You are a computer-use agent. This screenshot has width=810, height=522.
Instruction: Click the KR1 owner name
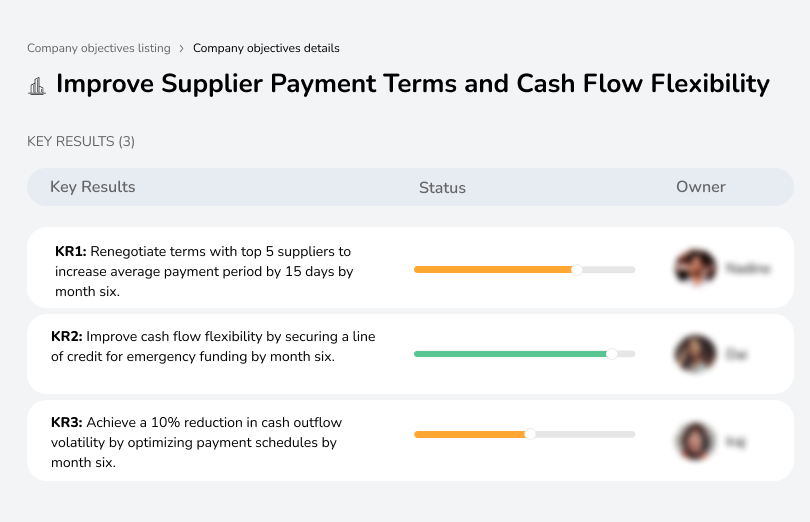748,268
